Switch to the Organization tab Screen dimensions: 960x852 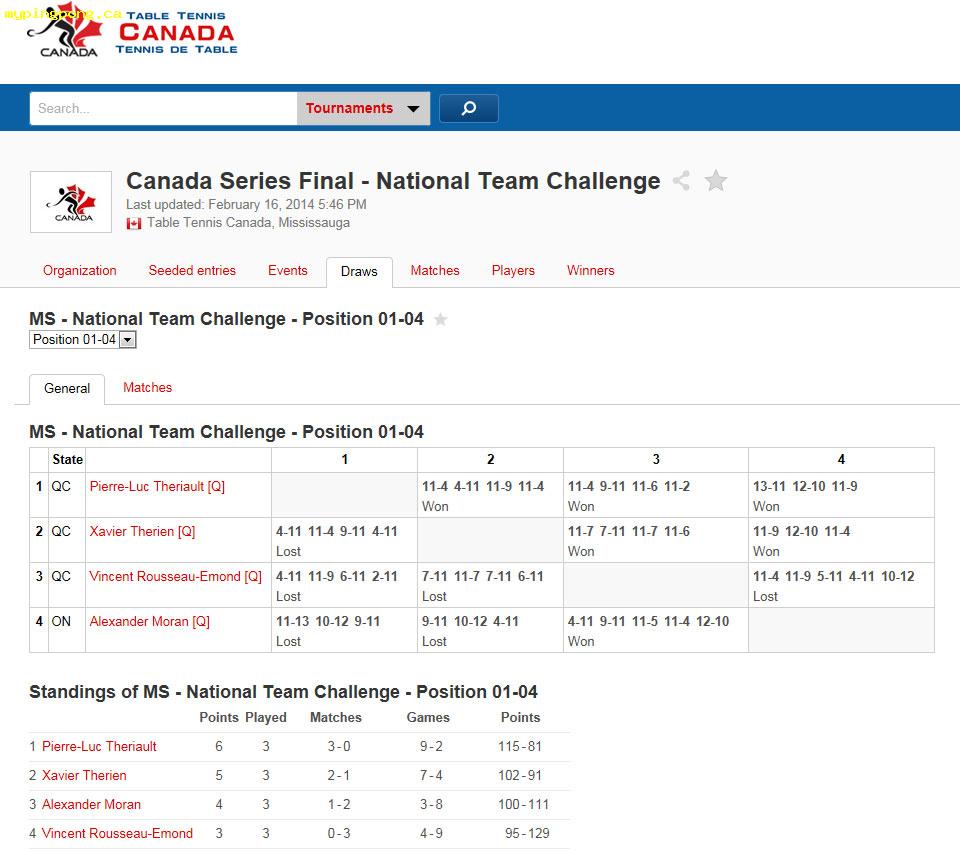(80, 271)
